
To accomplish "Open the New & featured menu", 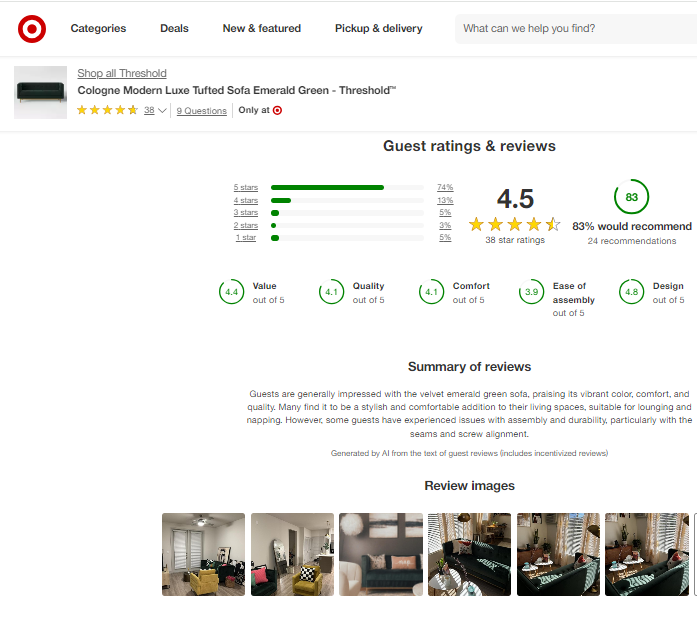I will click(262, 28).
